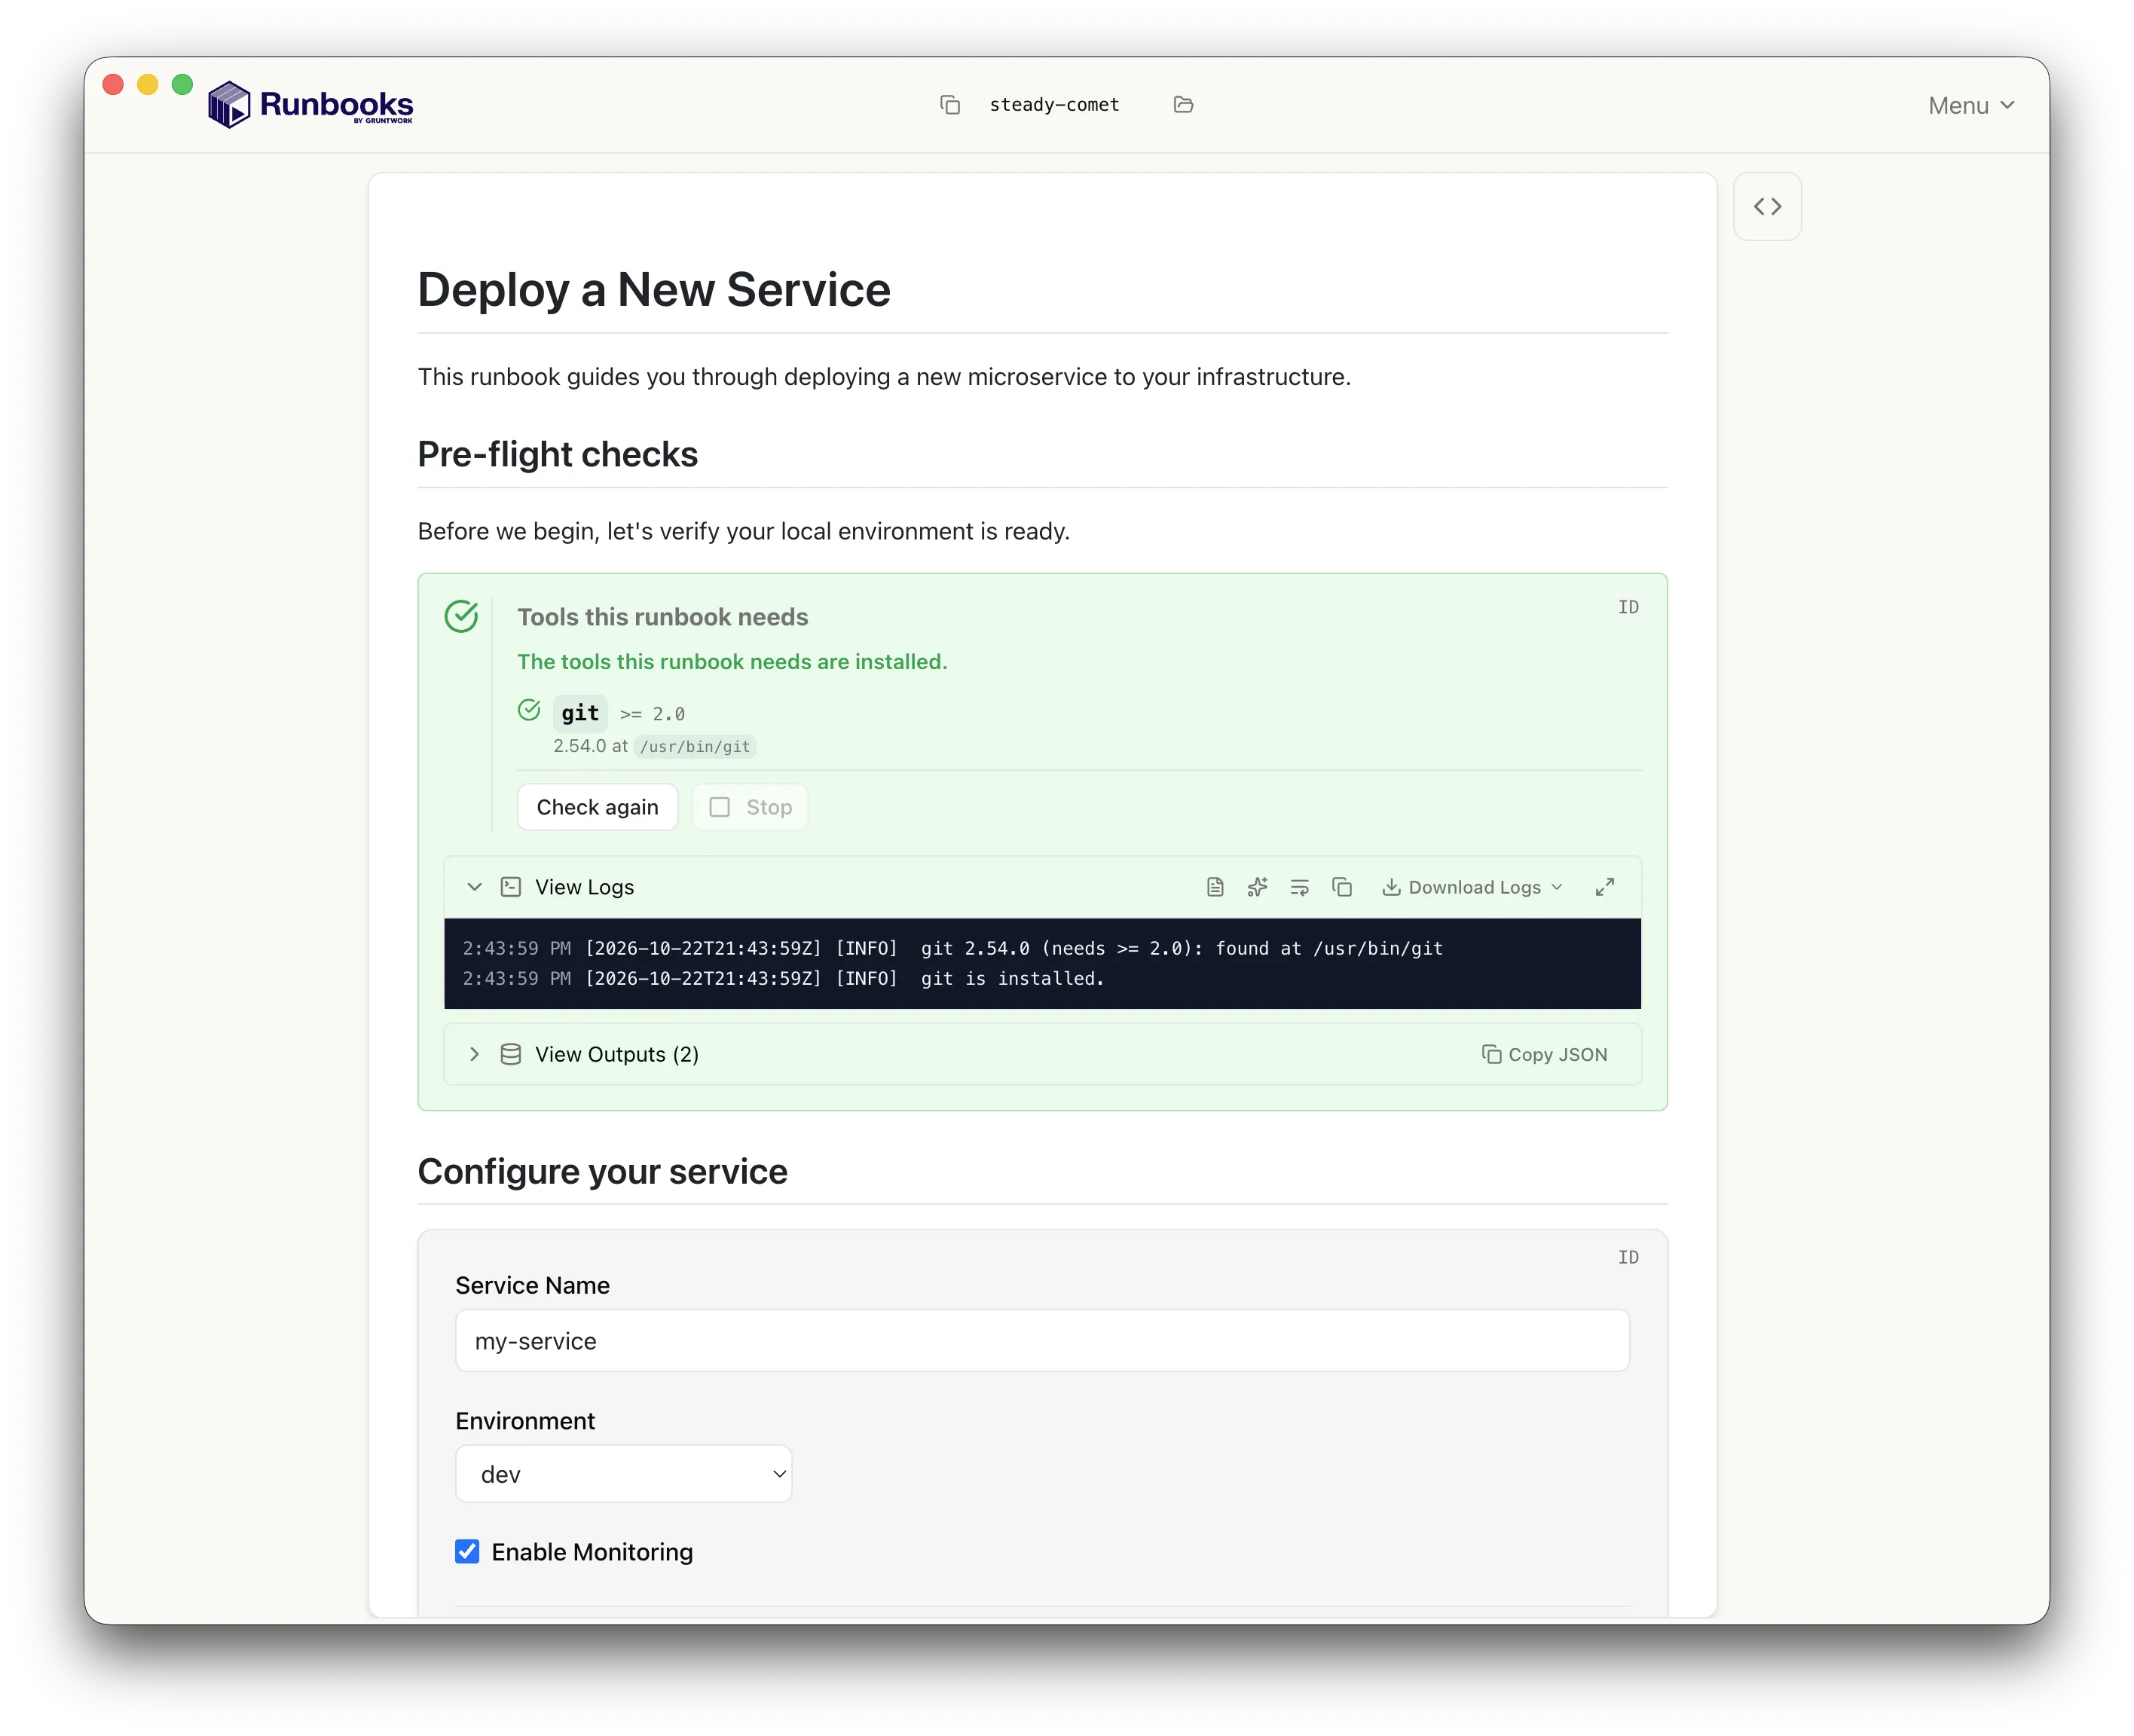Expand the View Outputs (2) section
This screenshot has width=2134, height=1736.
(474, 1054)
